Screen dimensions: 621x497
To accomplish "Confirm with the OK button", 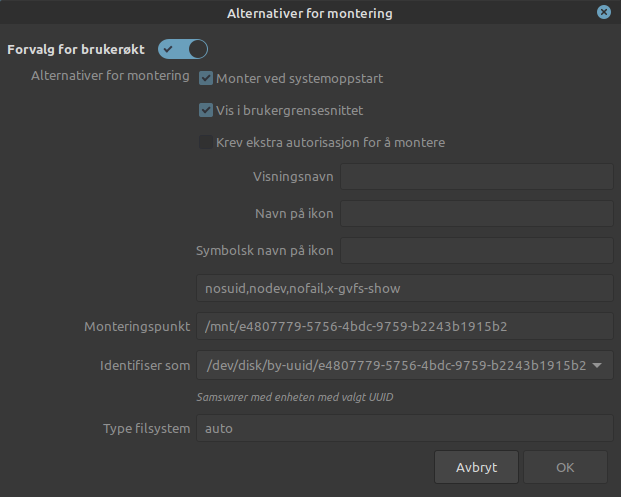I will pyautogui.click(x=565, y=467).
